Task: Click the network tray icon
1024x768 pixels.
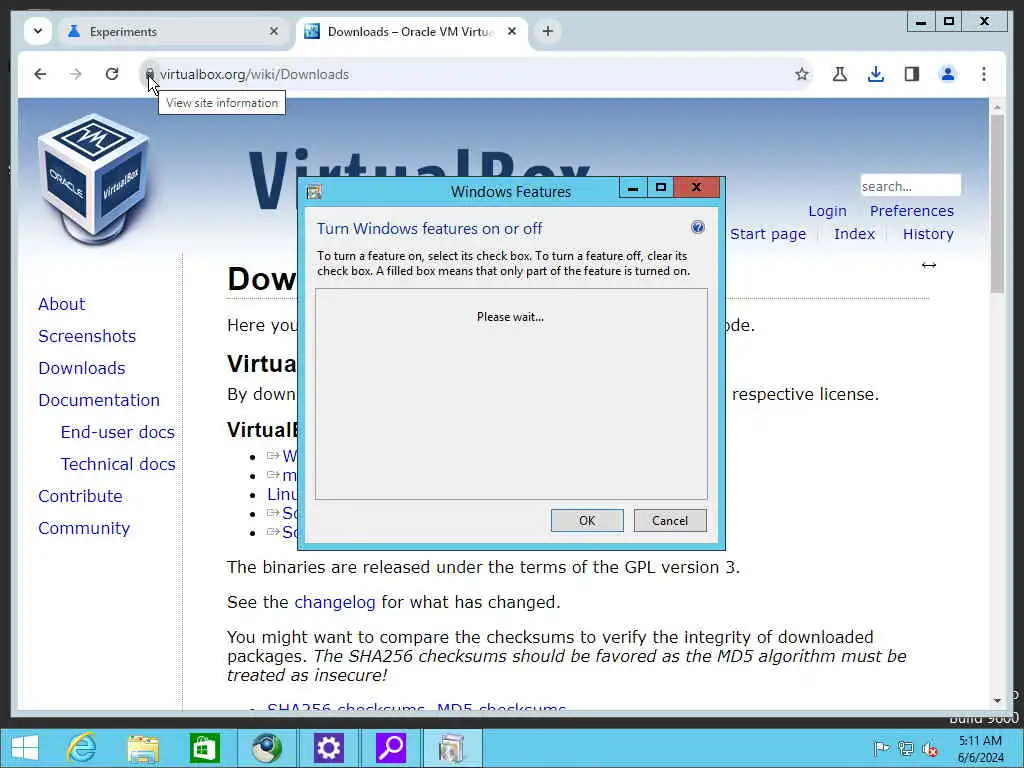Action: click(905, 748)
